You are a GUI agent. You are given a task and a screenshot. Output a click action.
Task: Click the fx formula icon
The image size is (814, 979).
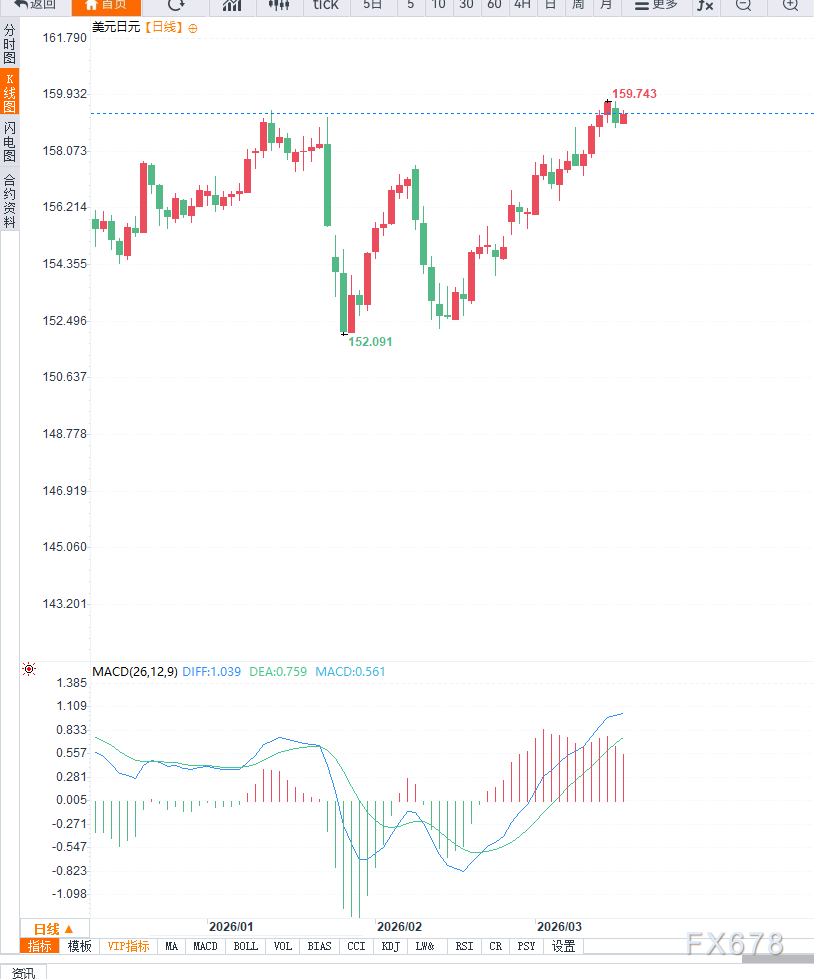click(705, 5)
